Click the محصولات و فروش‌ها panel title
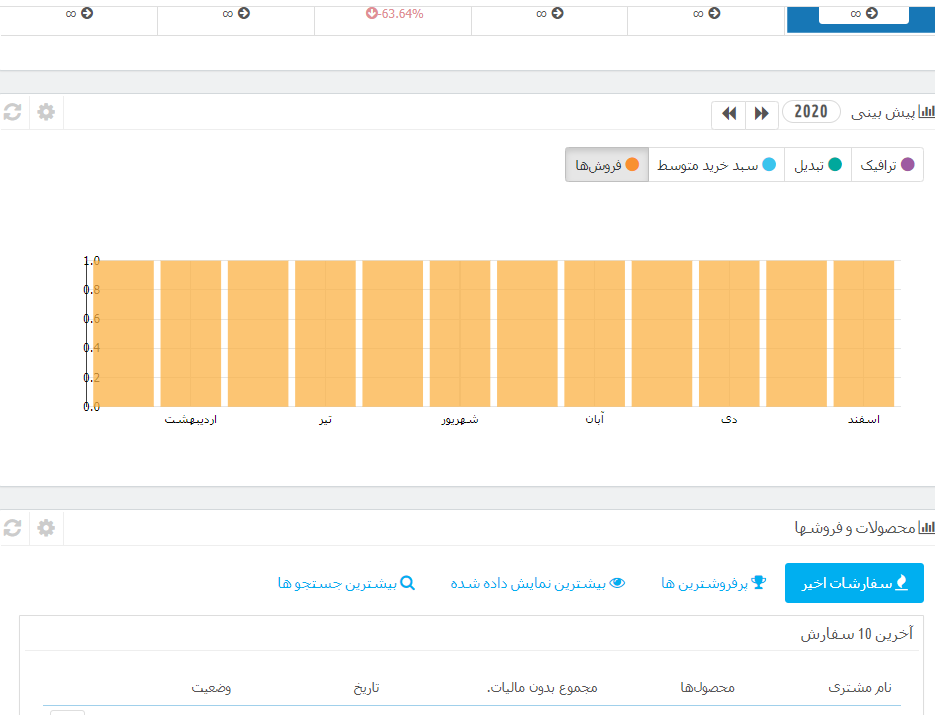Viewport: 935px width, 715px height. pos(854,528)
